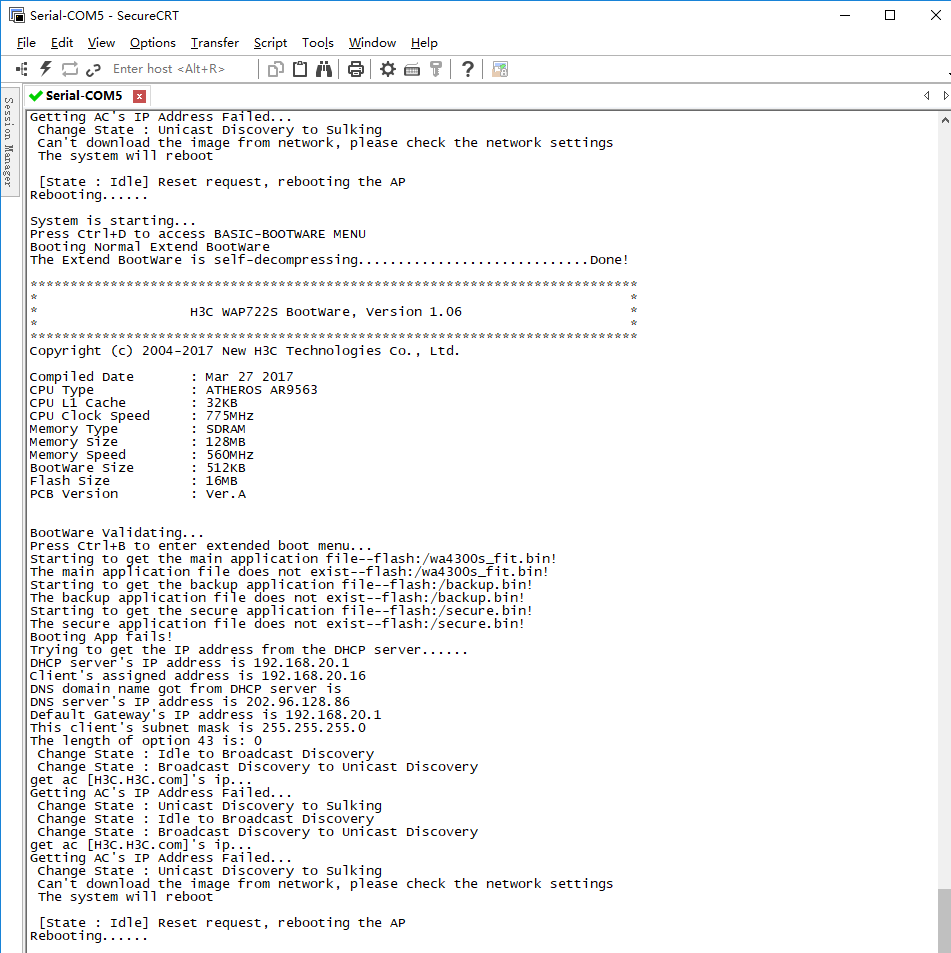The image size is (951, 953).
Task: Click the Reconnect arrows icon
Action: click(69, 69)
